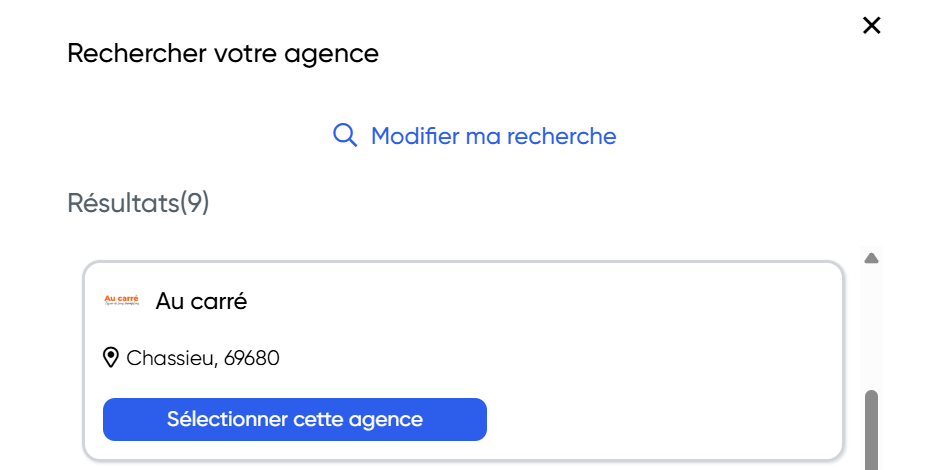Click the location pin icon
The width and height of the screenshot is (926, 470).
tap(111, 357)
